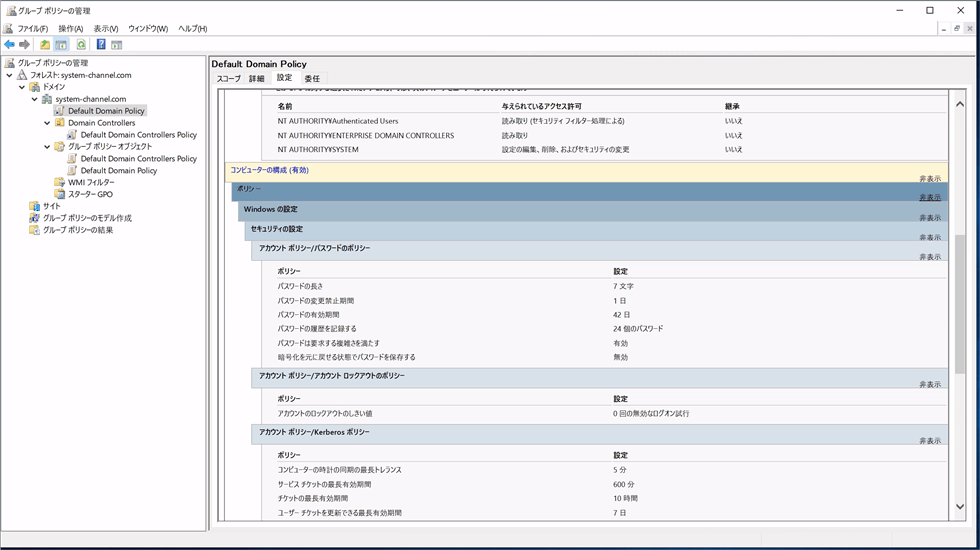Collapse the フォレスト: system-channel.com tree node
This screenshot has height=550, width=980.
tap(10, 75)
